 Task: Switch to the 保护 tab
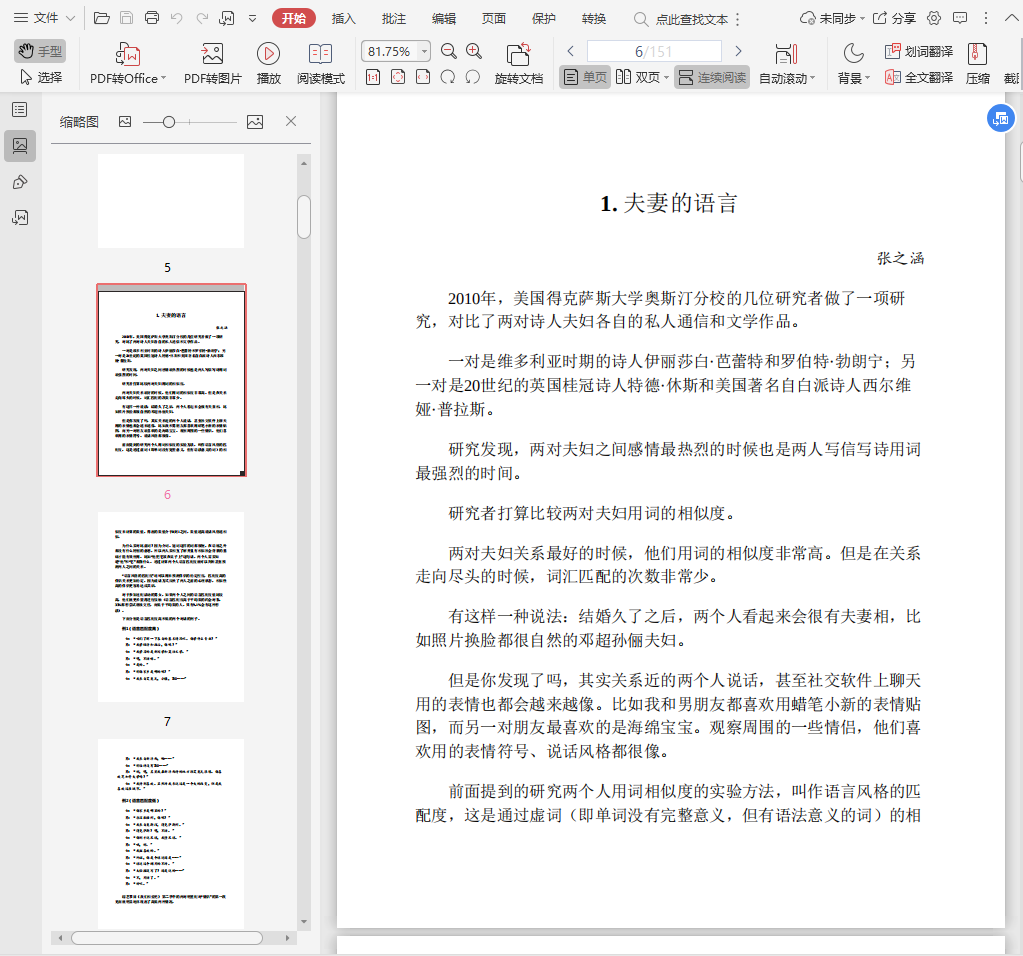[x=543, y=19]
